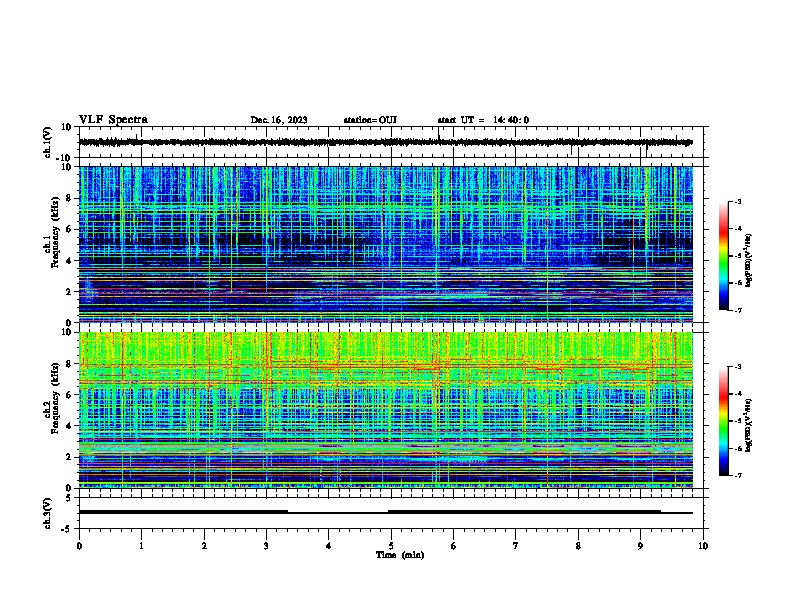The width and height of the screenshot is (792, 612).
Task: Click the time-axis tick label "10"
Action: [703, 546]
